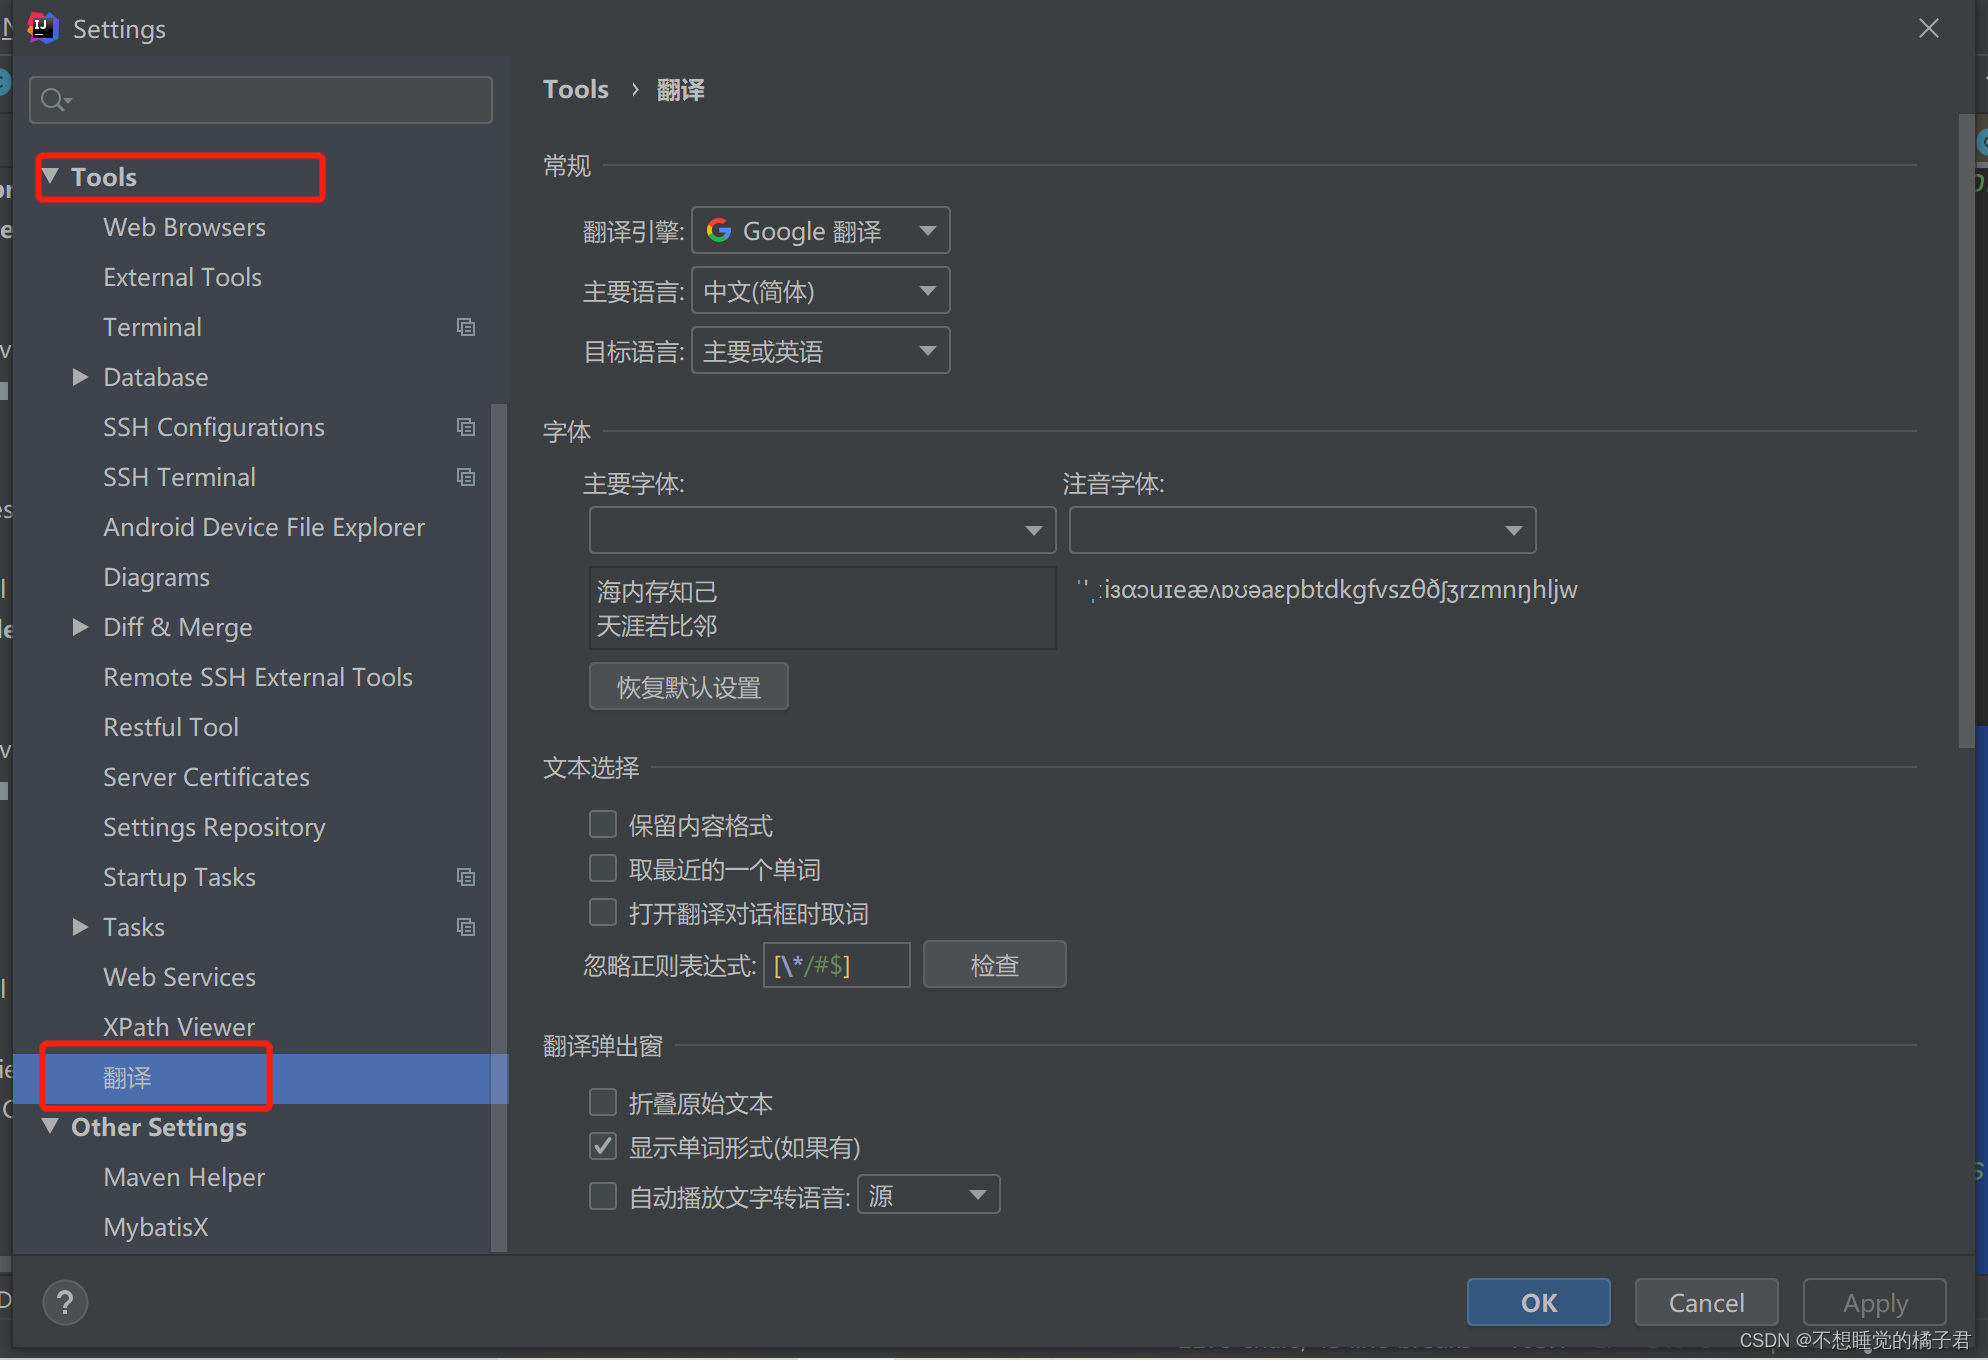Click project-level icon beside Terminal
1988x1360 pixels.
click(x=466, y=327)
